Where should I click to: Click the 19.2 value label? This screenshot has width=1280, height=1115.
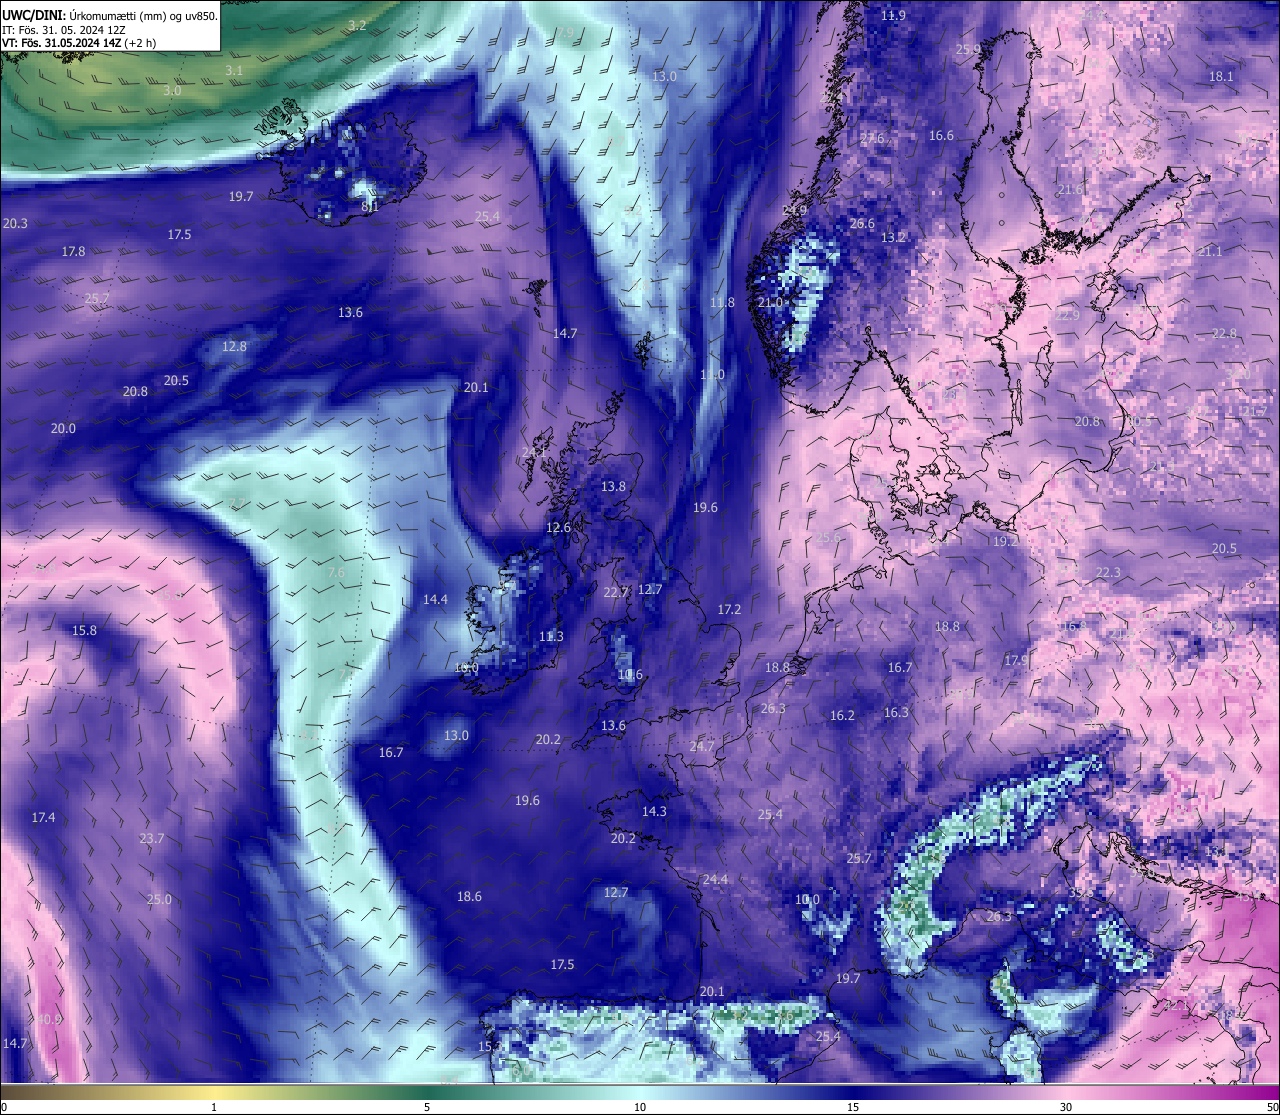[1005, 541]
